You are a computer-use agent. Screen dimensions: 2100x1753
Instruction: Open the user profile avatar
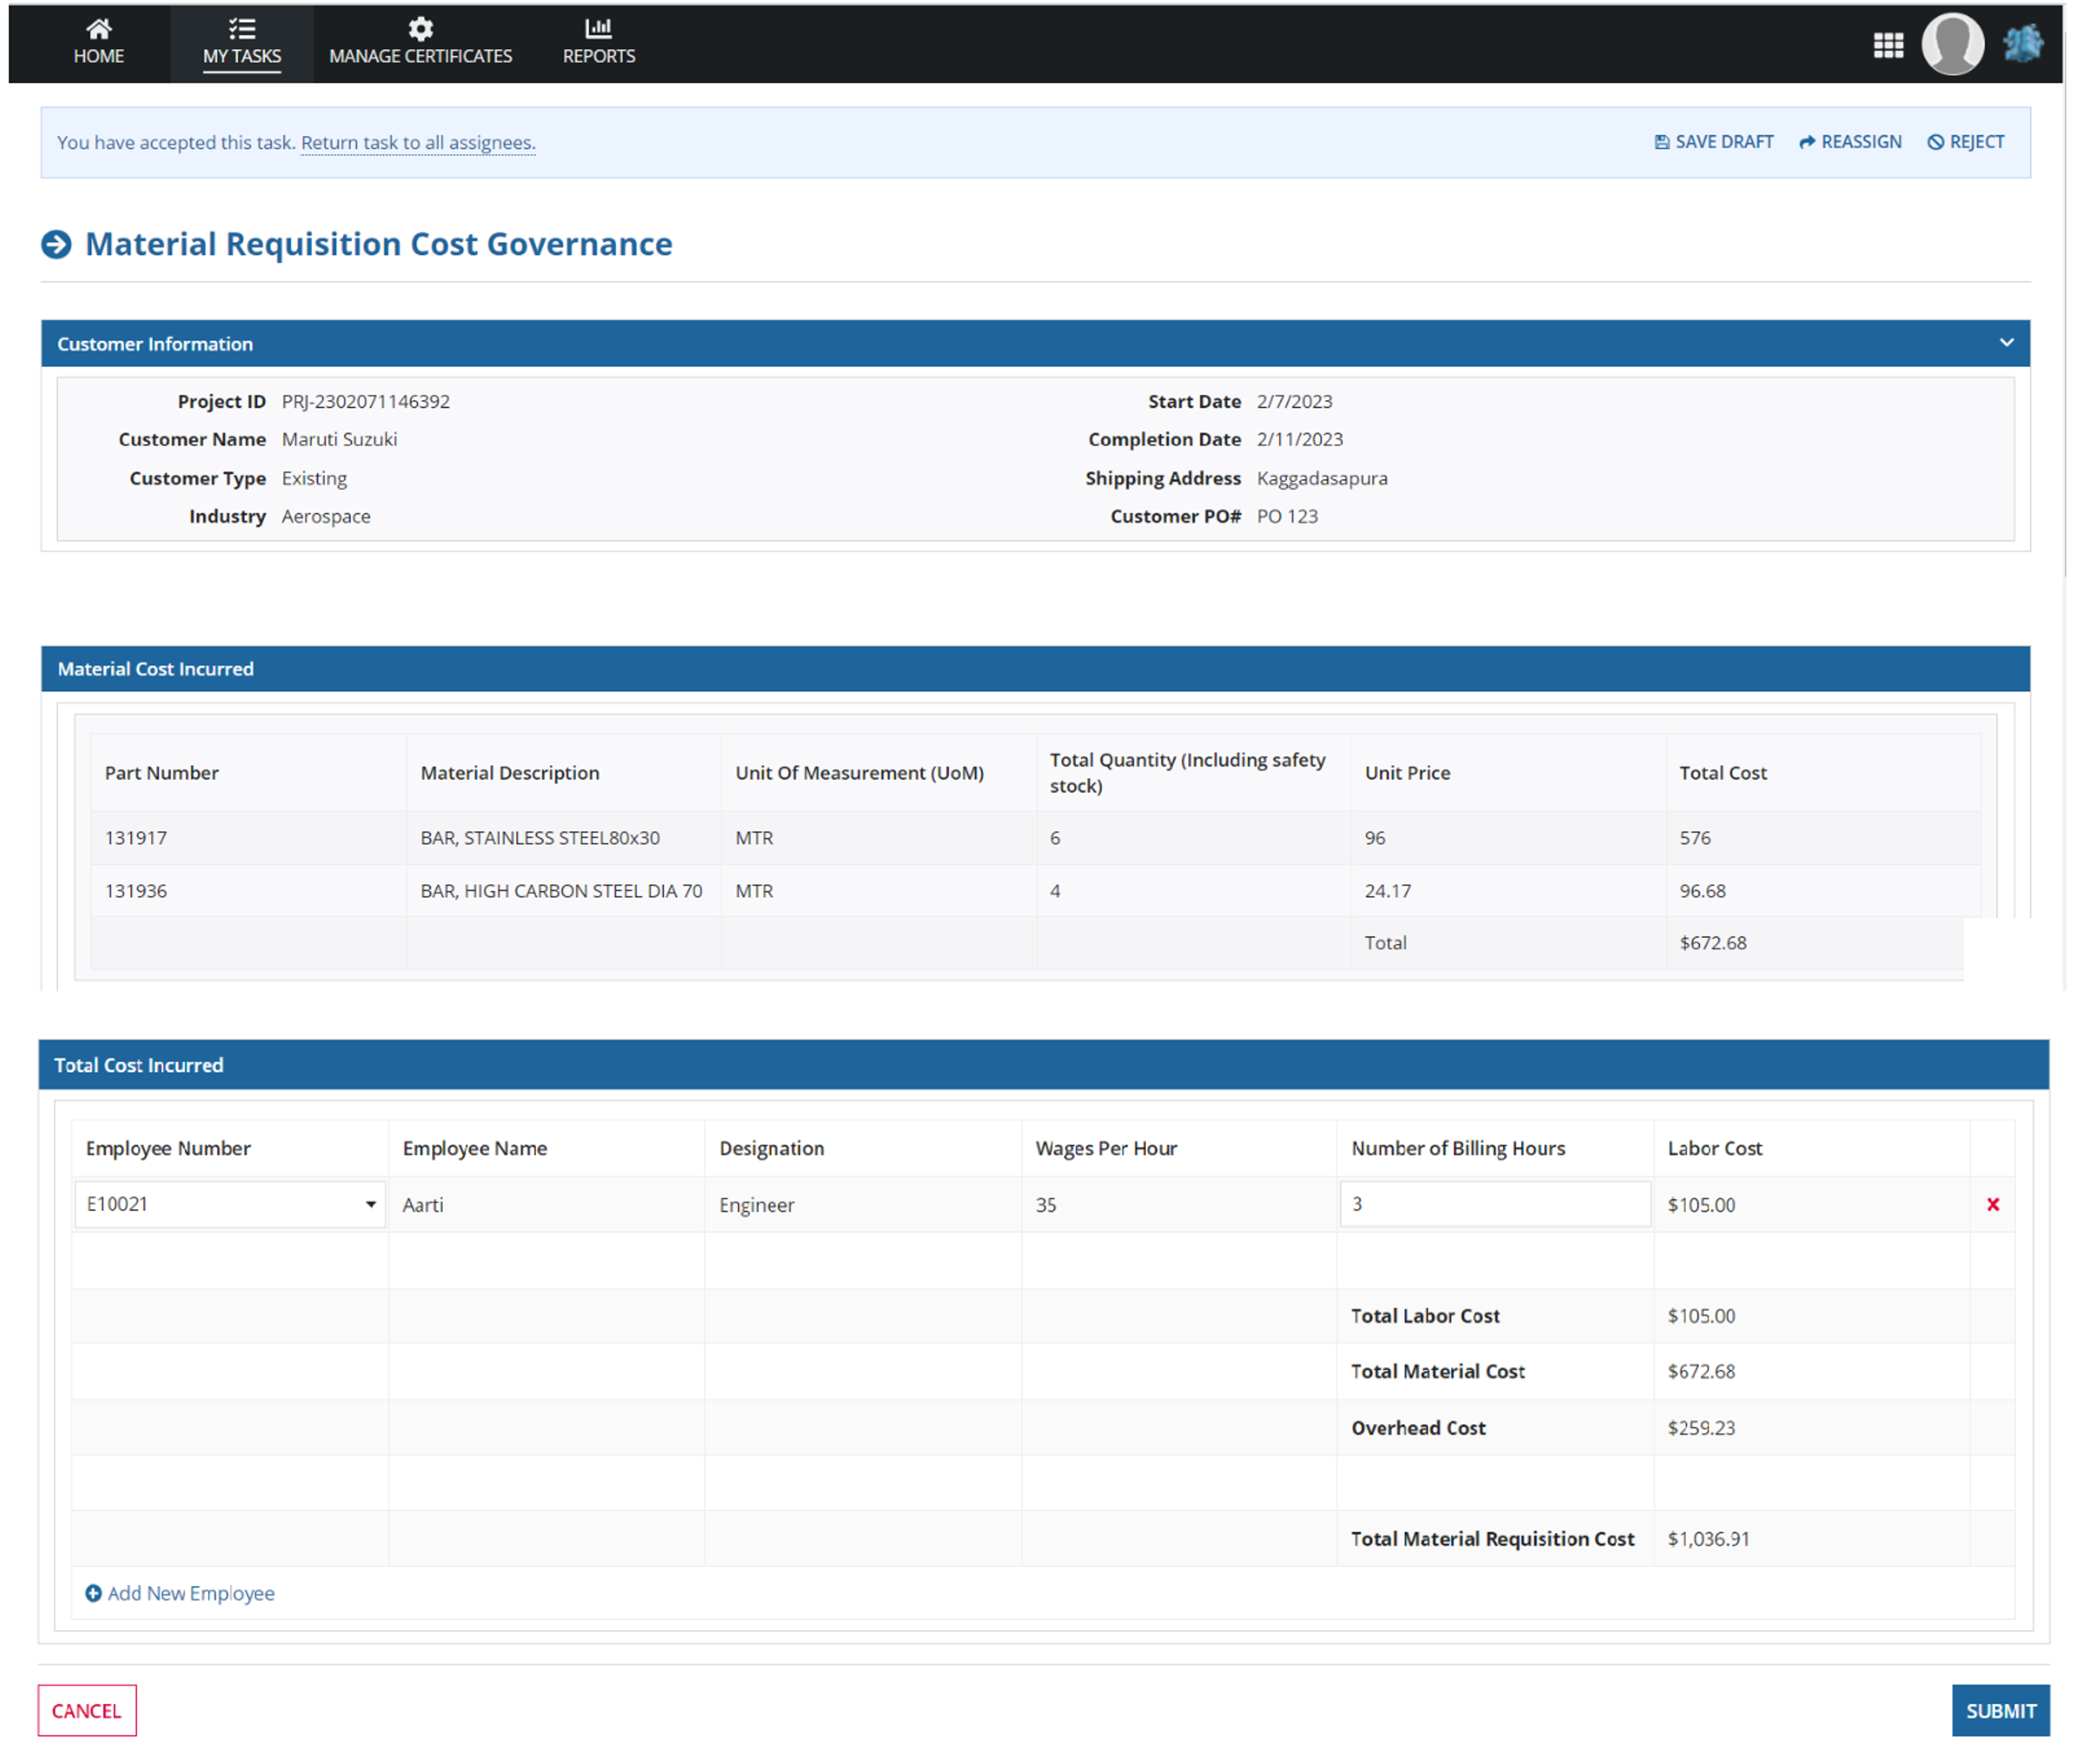click(x=1952, y=44)
